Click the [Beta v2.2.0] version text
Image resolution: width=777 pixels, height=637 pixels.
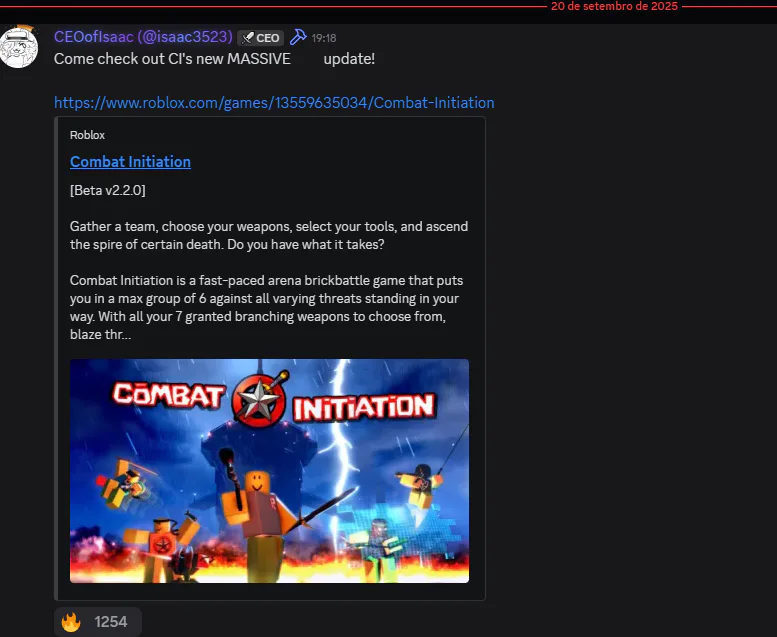point(108,190)
